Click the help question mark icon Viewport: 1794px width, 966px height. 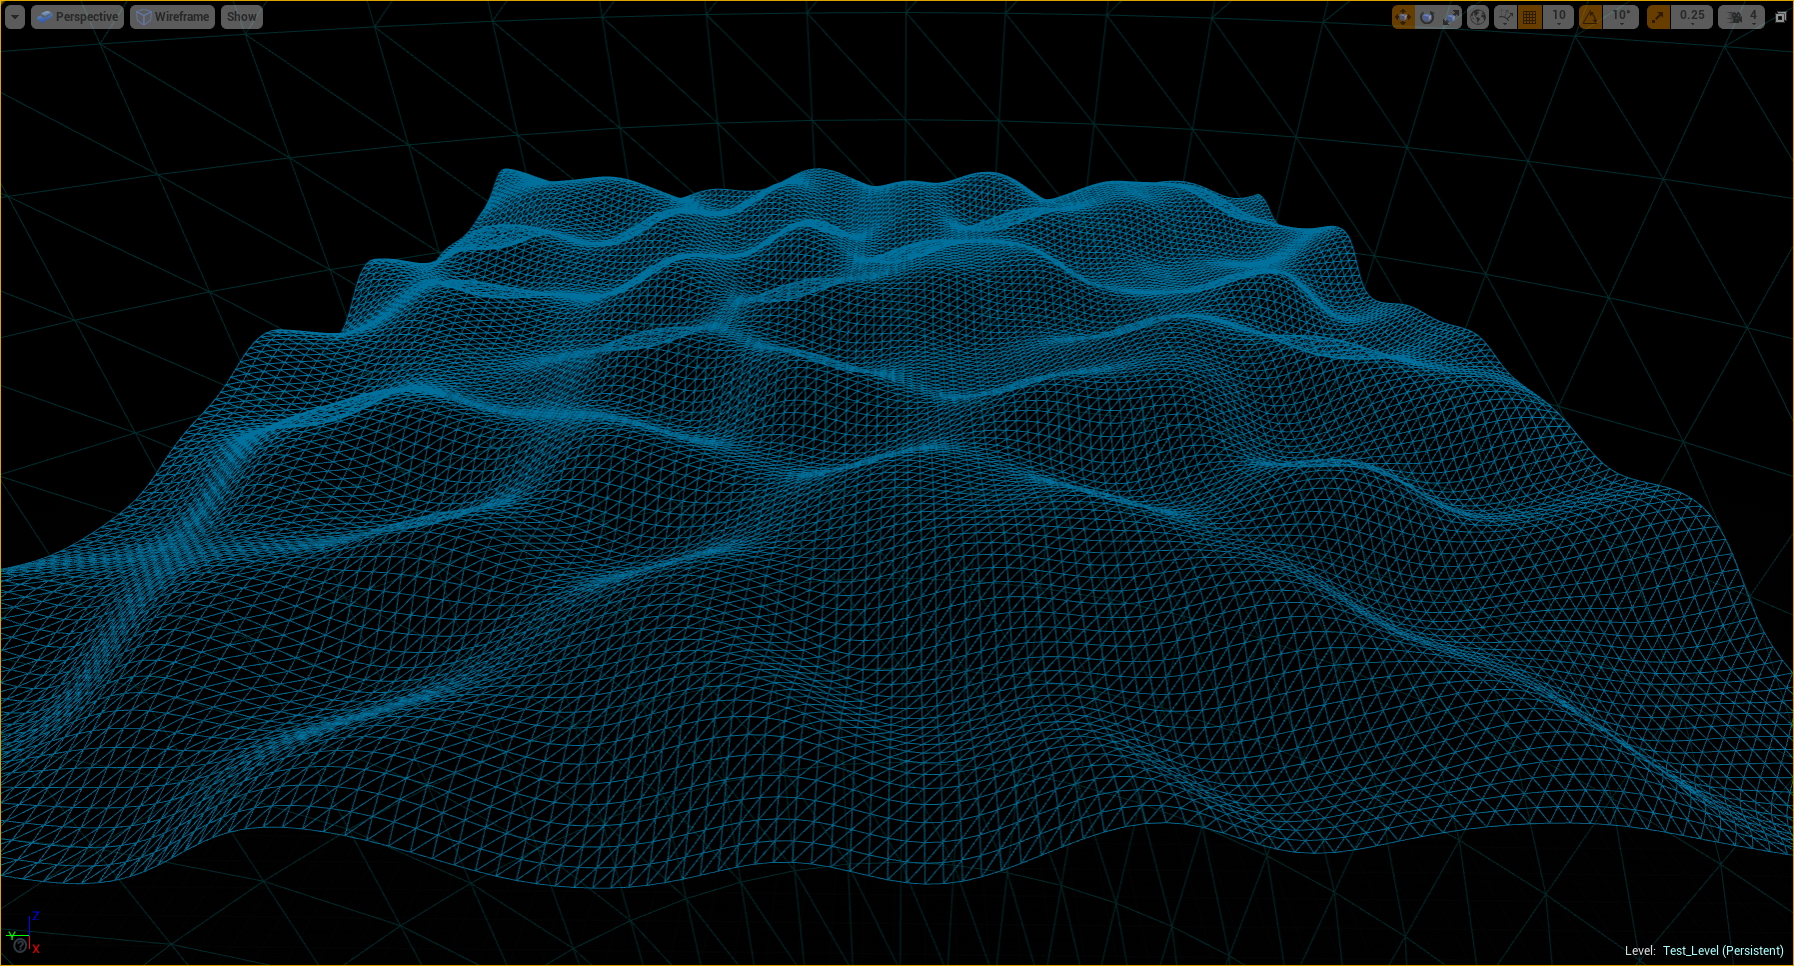[x=19, y=946]
